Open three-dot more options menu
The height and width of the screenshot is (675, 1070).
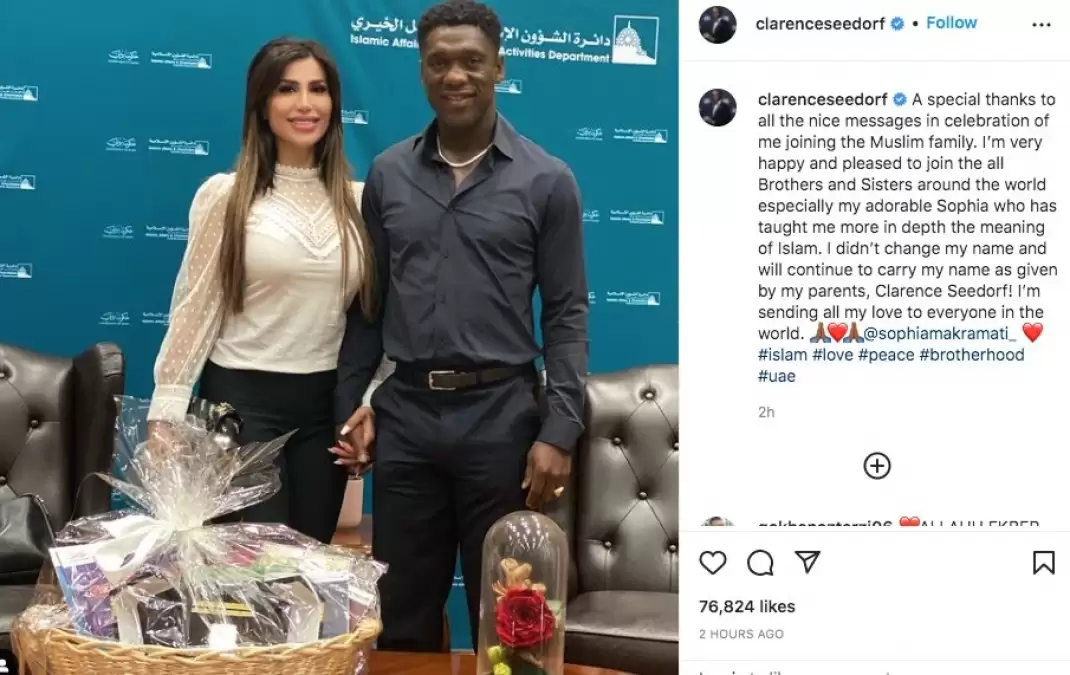[1041, 25]
